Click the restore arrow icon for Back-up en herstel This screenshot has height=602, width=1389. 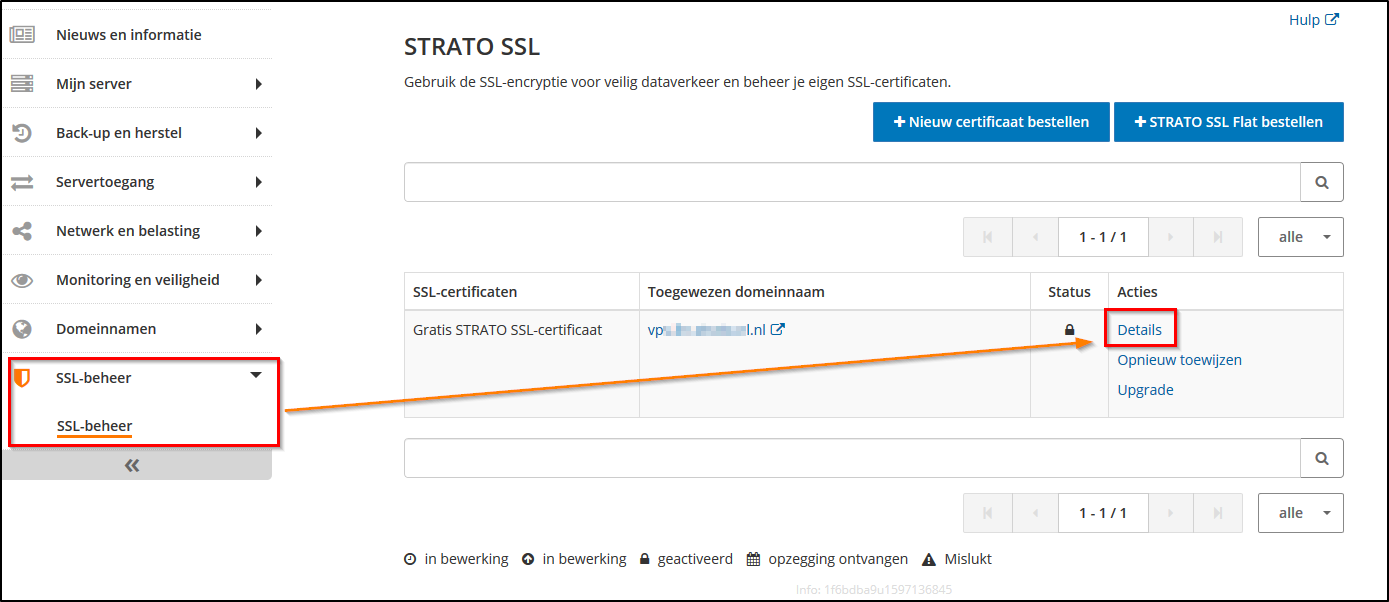[22, 132]
